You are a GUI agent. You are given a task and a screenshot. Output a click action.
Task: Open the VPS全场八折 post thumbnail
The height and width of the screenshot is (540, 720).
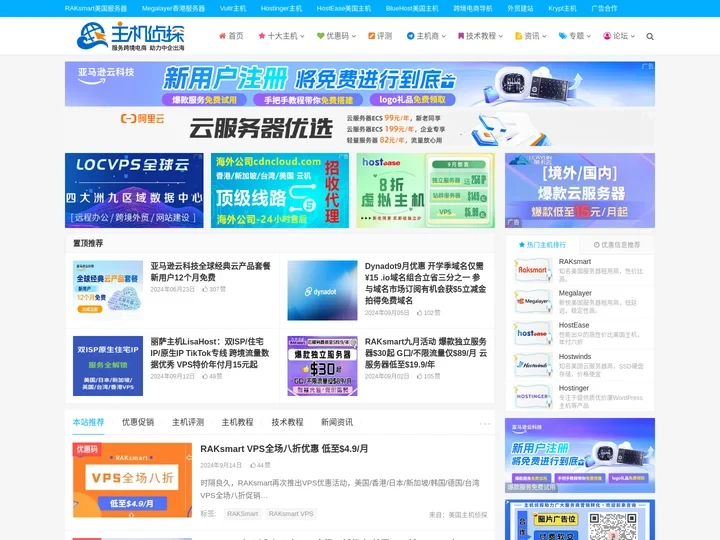[132, 480]
